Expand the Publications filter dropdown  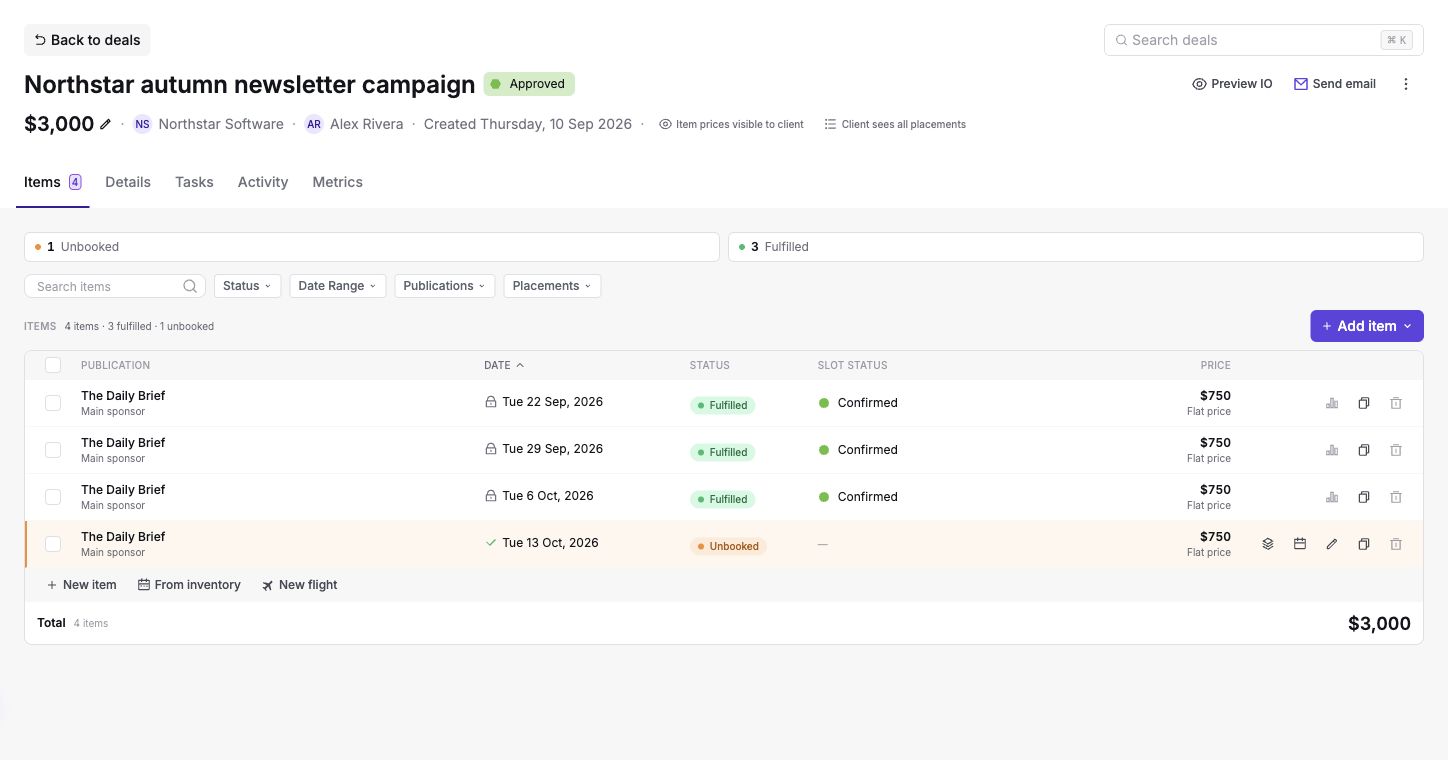coord(445,286)
